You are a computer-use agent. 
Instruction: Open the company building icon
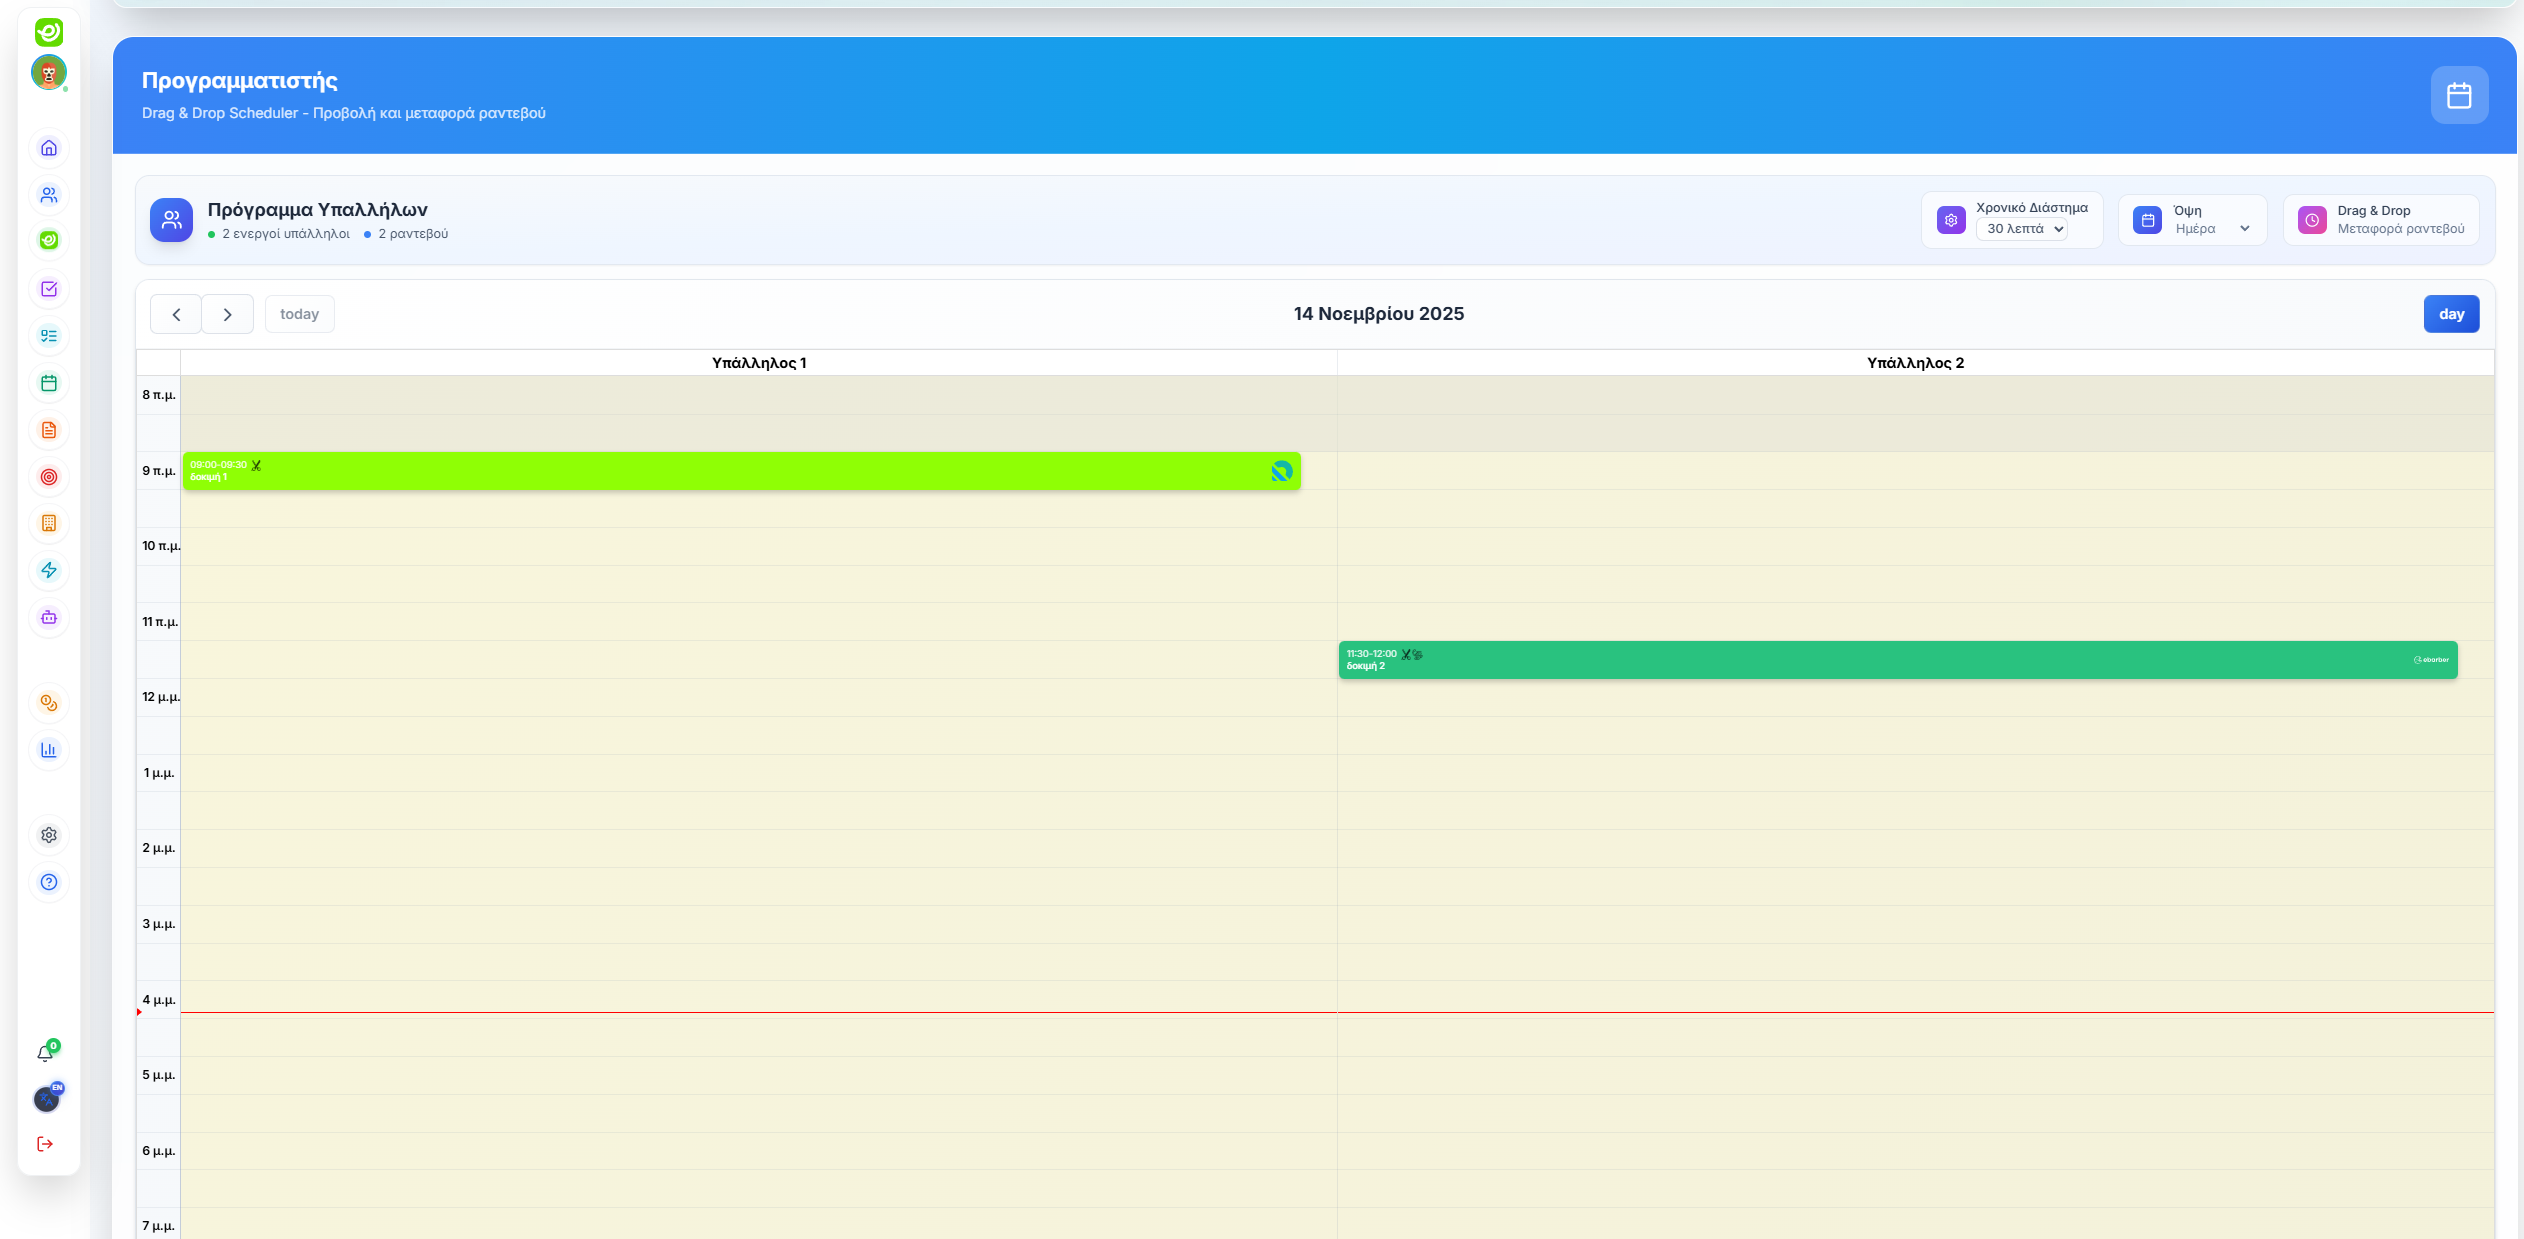48,523
